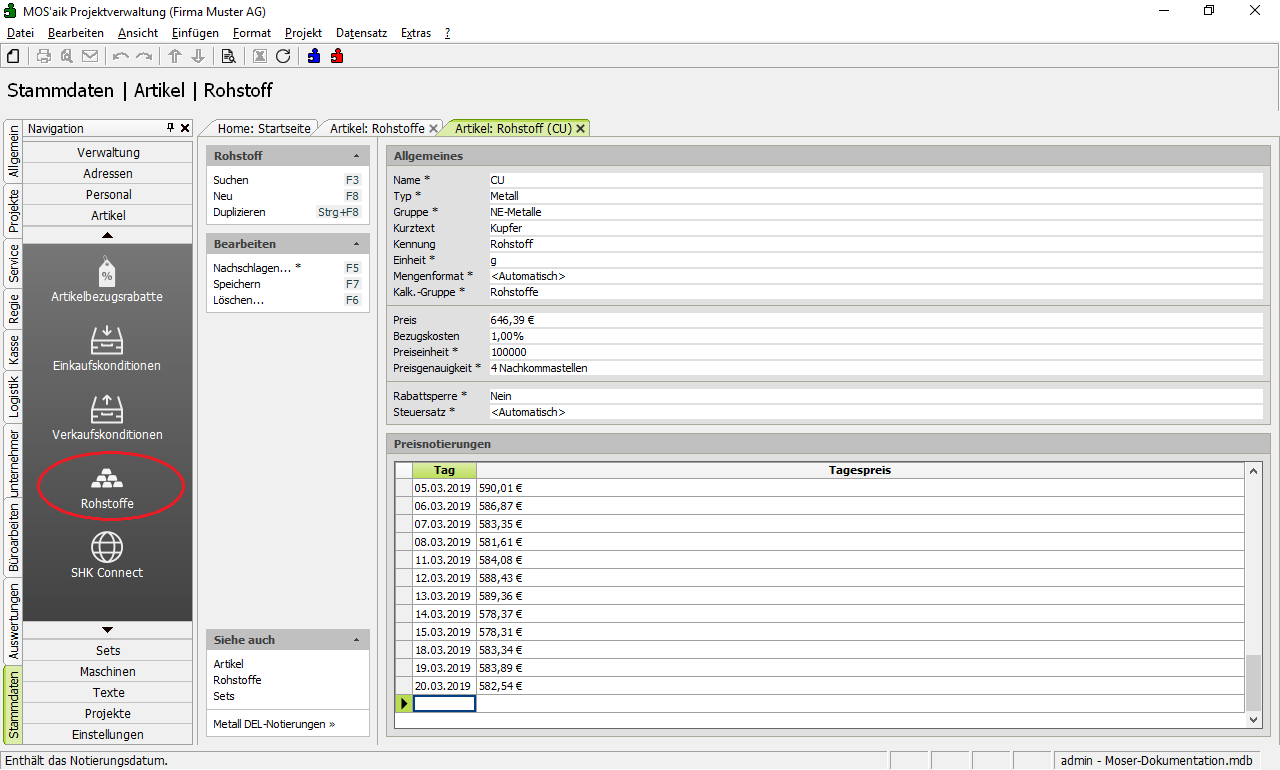The height and width of the screenshot is (770, 1280).
Task: Click the print preview toolbar icon
Action: pyautogui.click(x=67, y=56)
